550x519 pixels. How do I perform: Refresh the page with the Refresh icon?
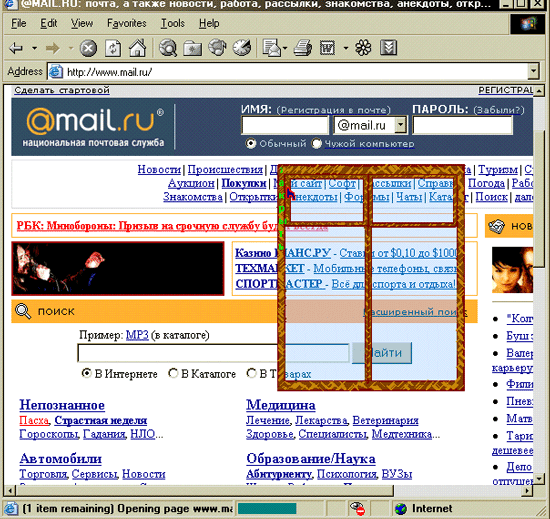pyautogui.click(x=113, y=48)
